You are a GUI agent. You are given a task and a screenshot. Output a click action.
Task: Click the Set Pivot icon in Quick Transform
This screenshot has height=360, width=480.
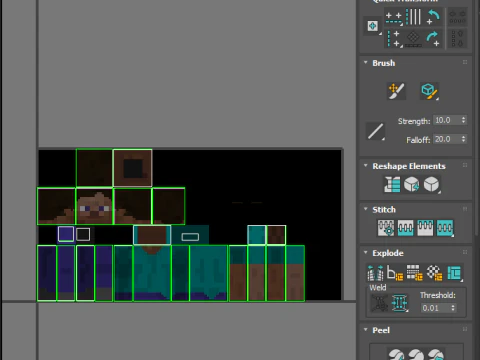point(373,26)
